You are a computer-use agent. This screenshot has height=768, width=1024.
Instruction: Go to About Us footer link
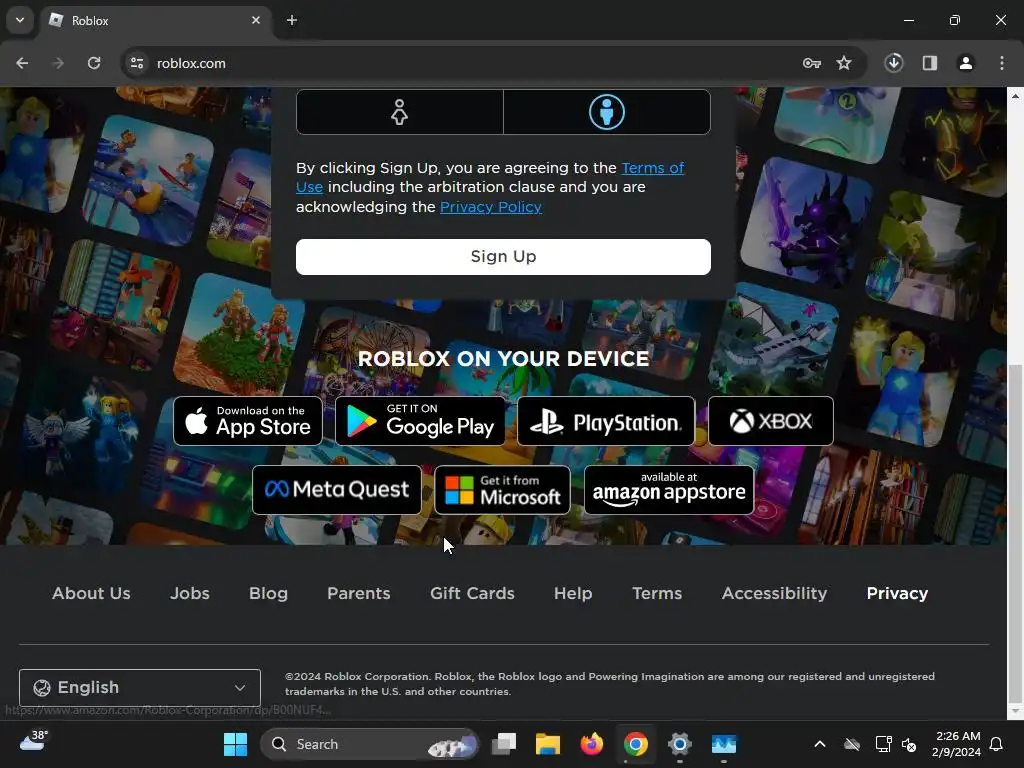[x=91, y=593]
